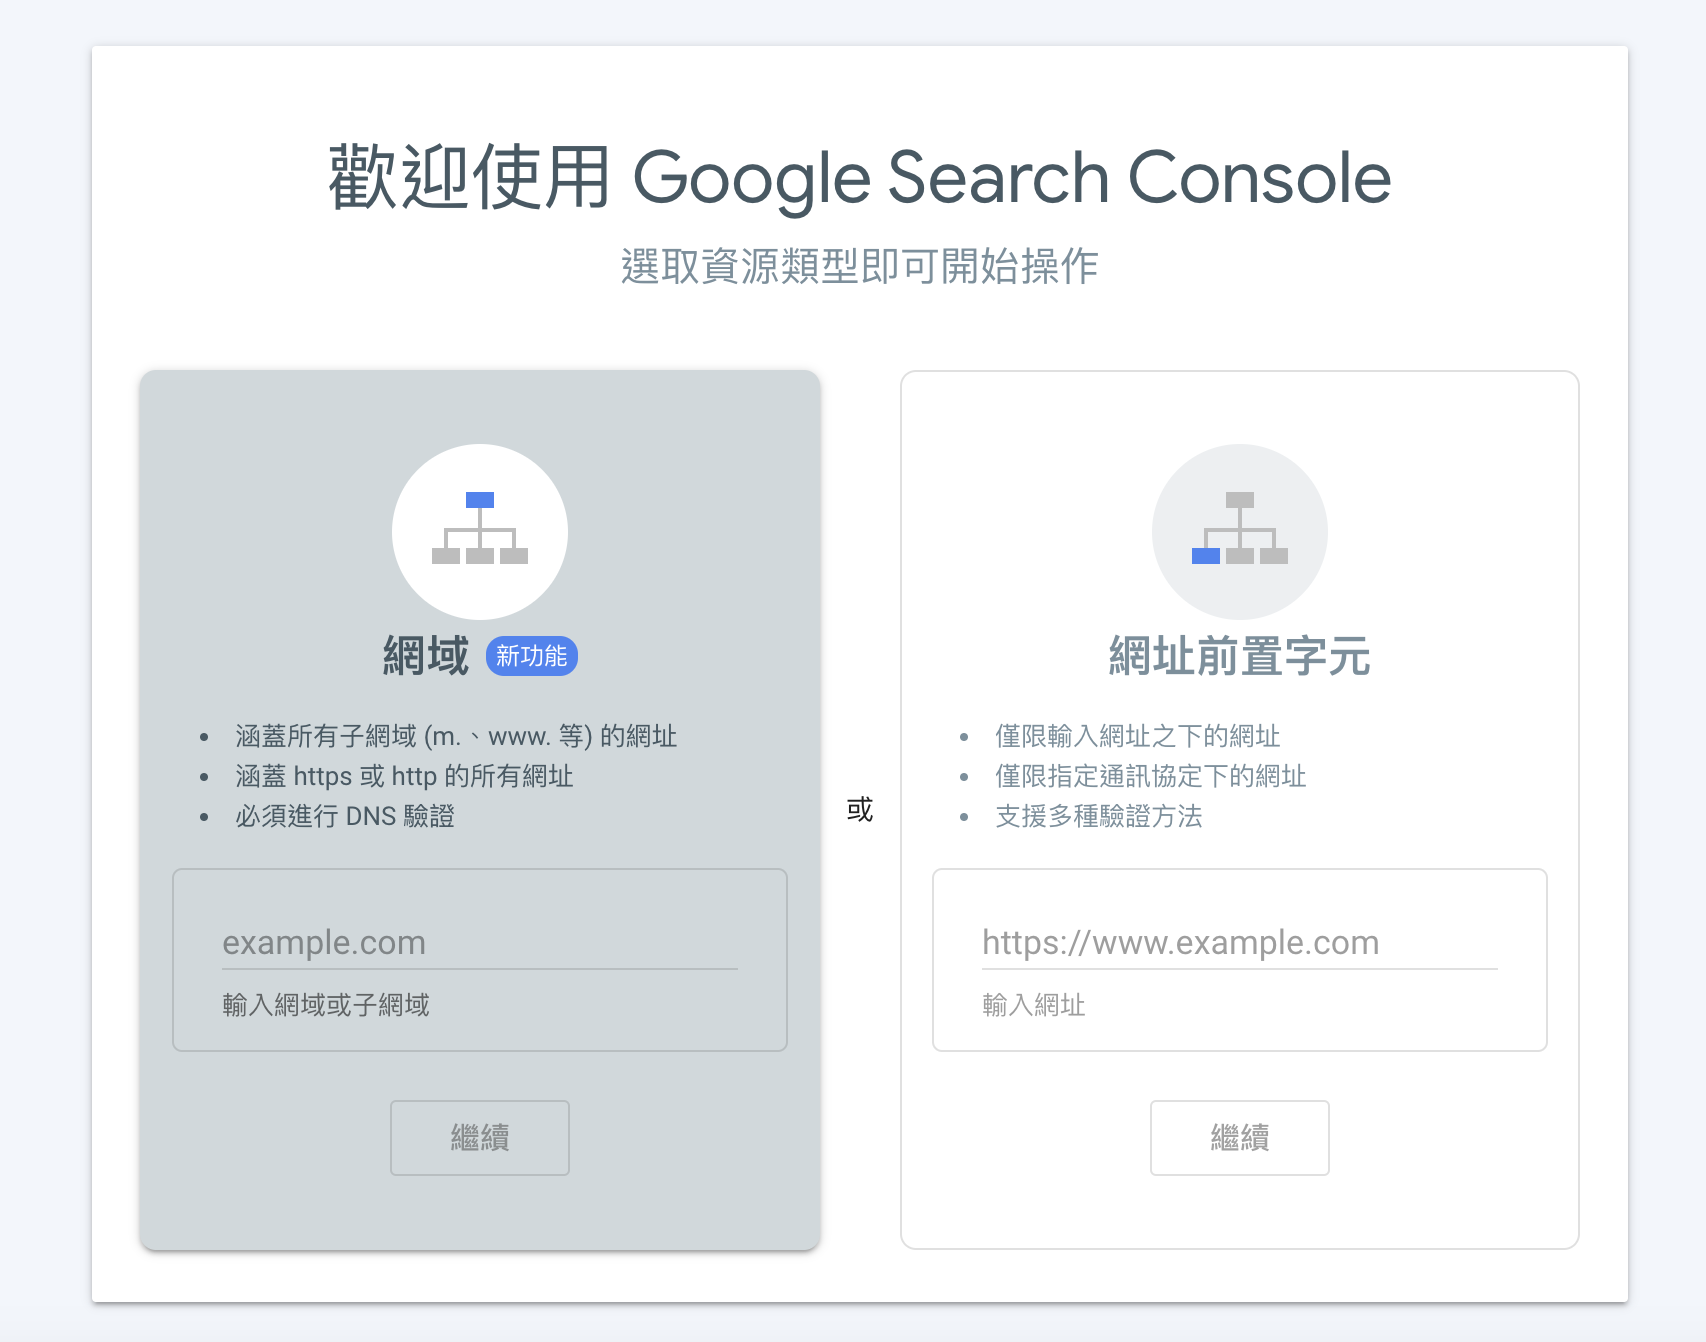
Task: Click the 涵蓋所有子網域 bullet text
Action: click(456, 737)
